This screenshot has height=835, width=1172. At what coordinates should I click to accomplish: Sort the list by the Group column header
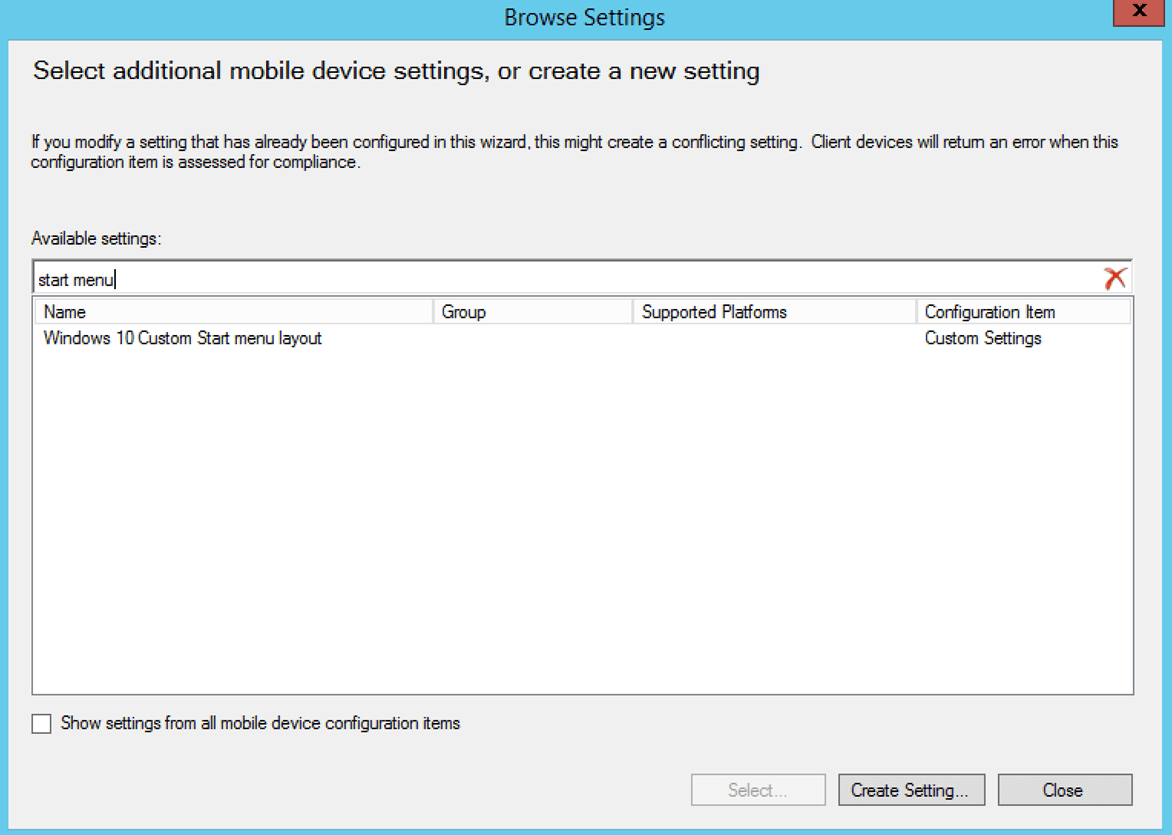pos(533,312)
